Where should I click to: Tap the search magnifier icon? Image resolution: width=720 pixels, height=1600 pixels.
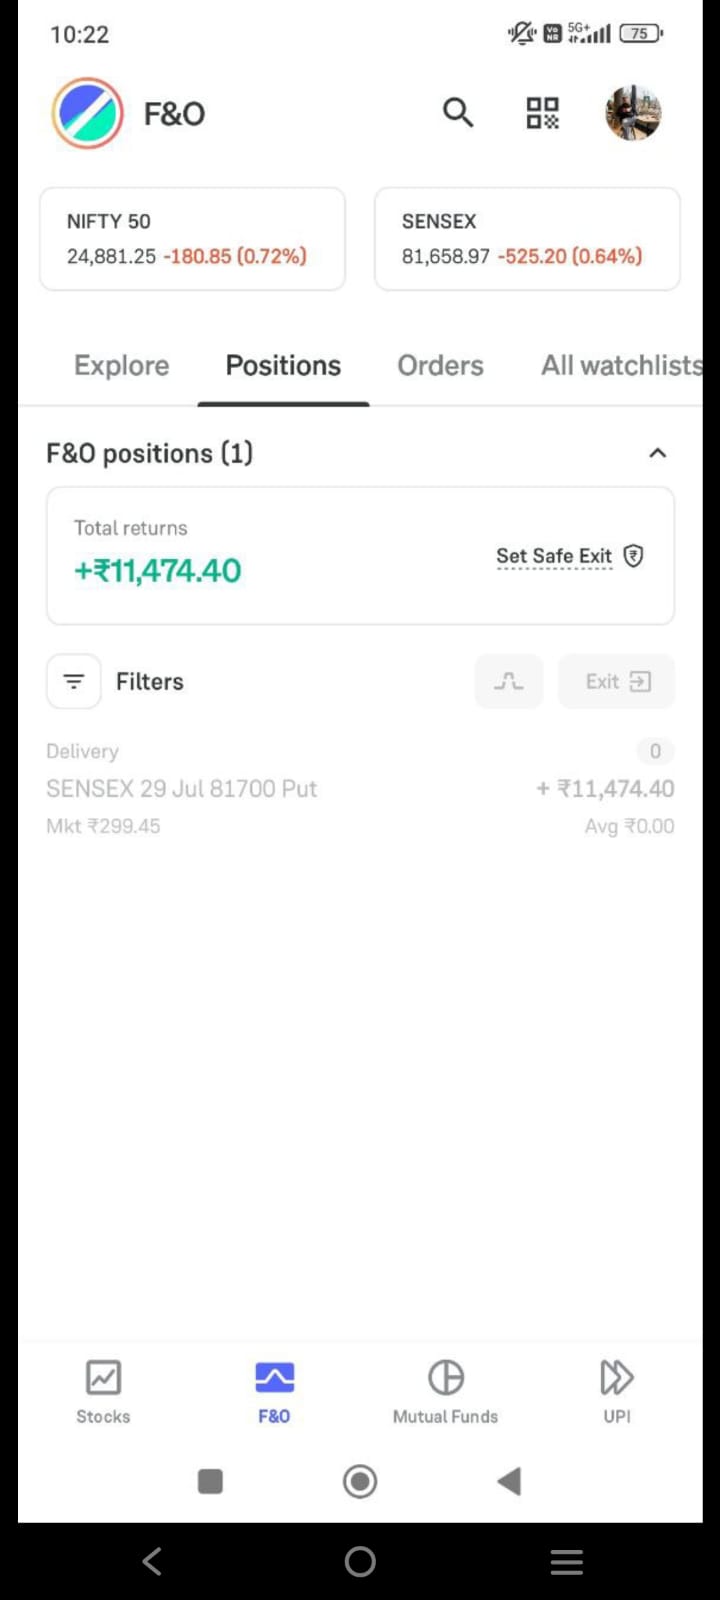[457, 112]
